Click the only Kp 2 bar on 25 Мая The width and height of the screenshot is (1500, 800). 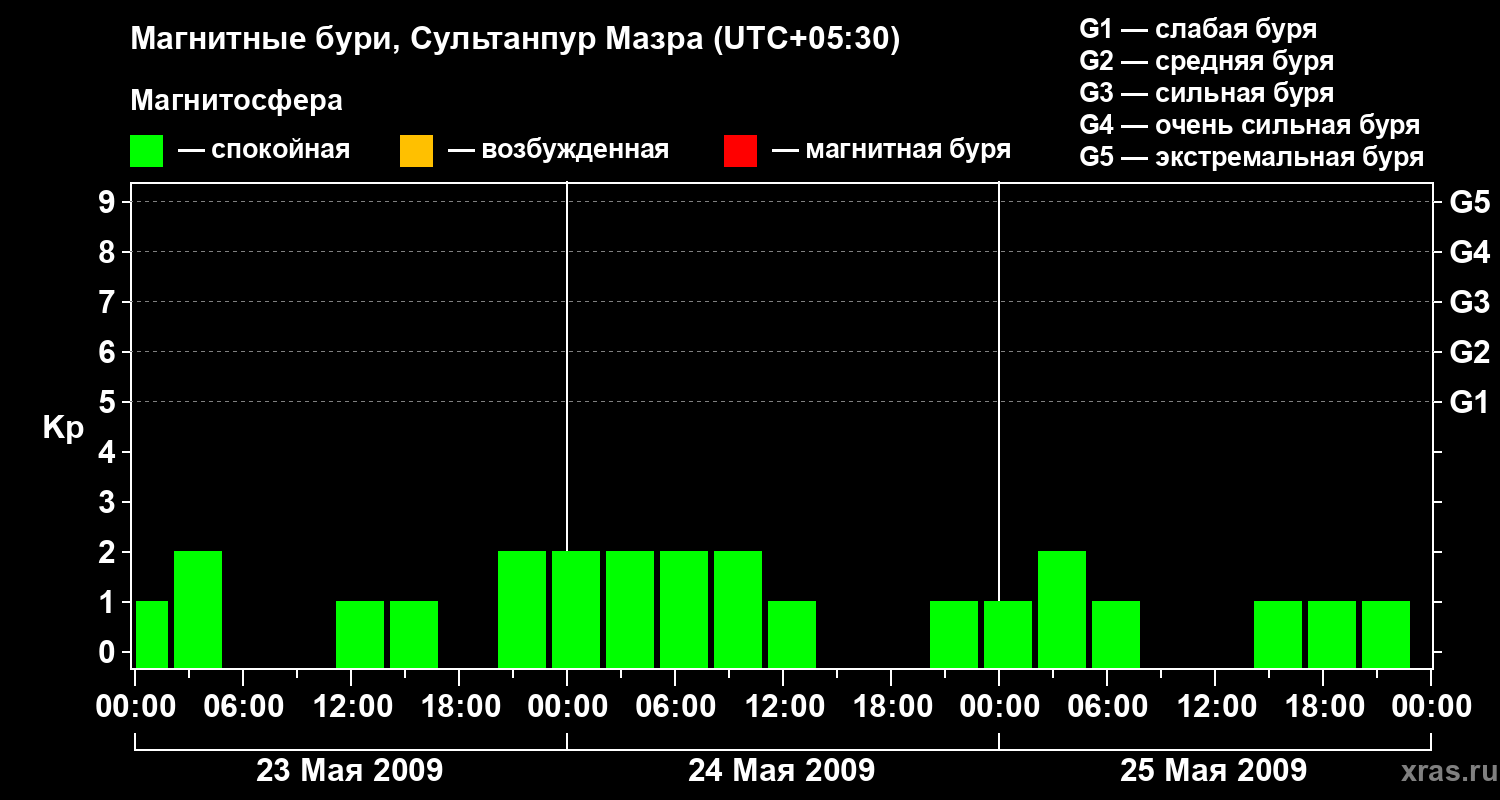coord(1062,609)
